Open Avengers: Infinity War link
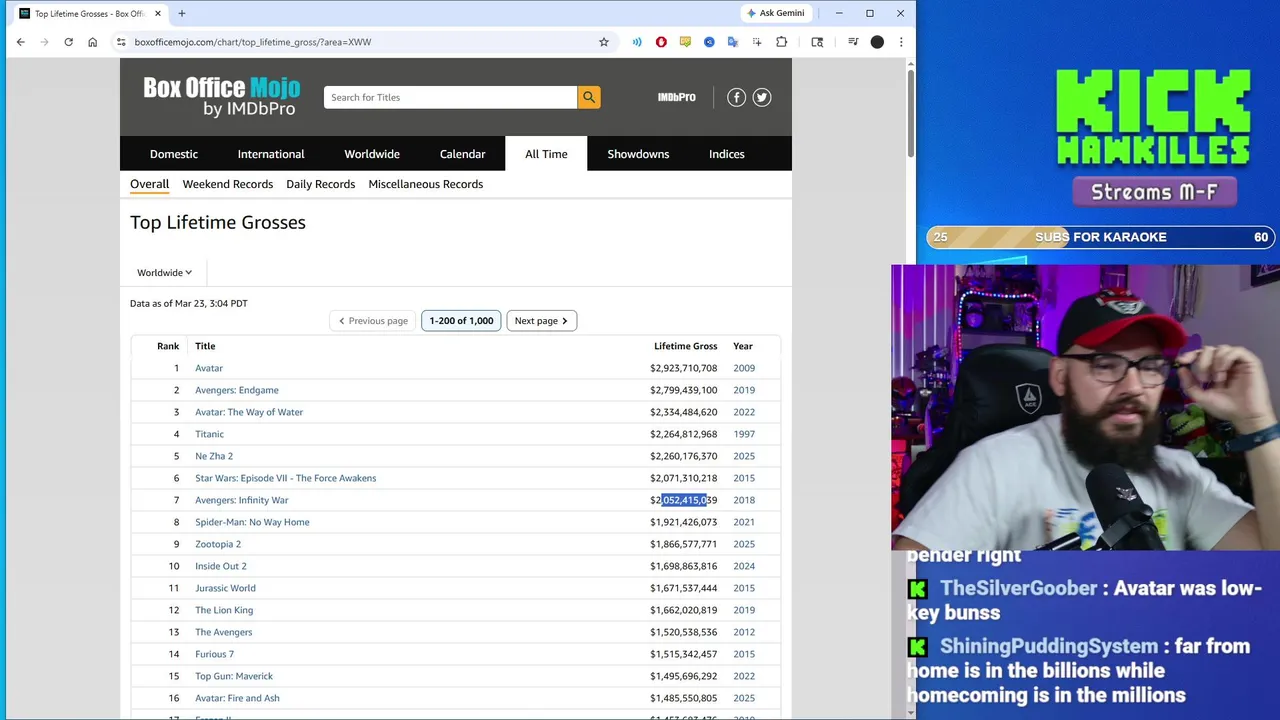 tap(241, 500)
